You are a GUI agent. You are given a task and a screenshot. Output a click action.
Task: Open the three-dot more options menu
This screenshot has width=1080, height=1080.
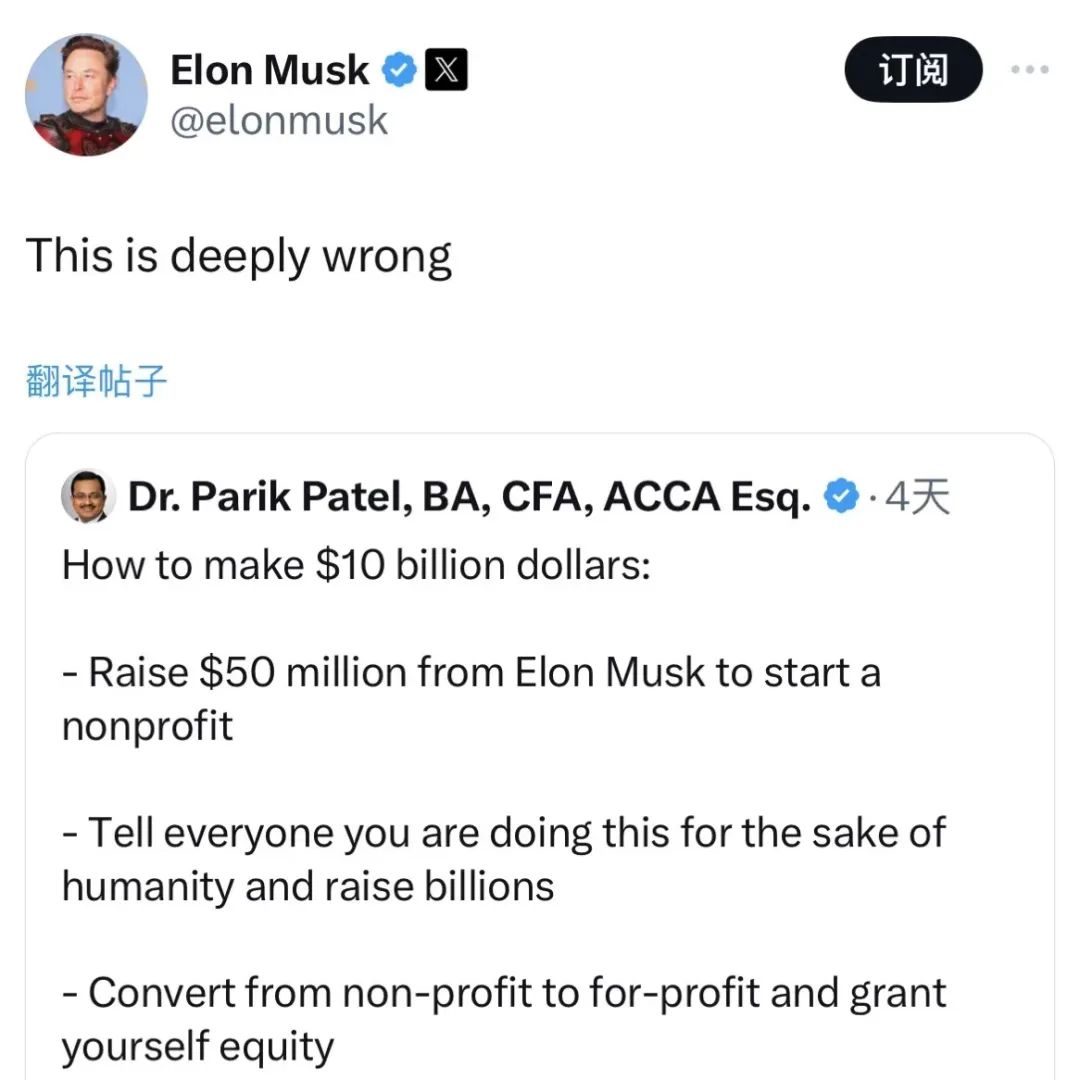tap(1030, 70)
